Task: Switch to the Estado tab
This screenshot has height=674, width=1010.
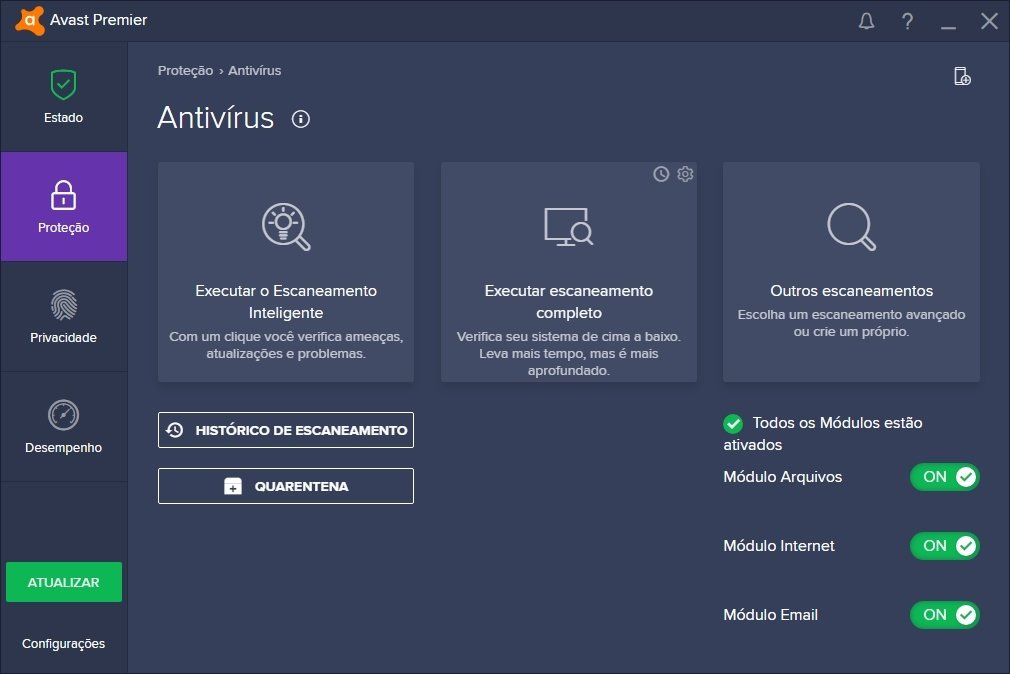Action: (63, 96)
